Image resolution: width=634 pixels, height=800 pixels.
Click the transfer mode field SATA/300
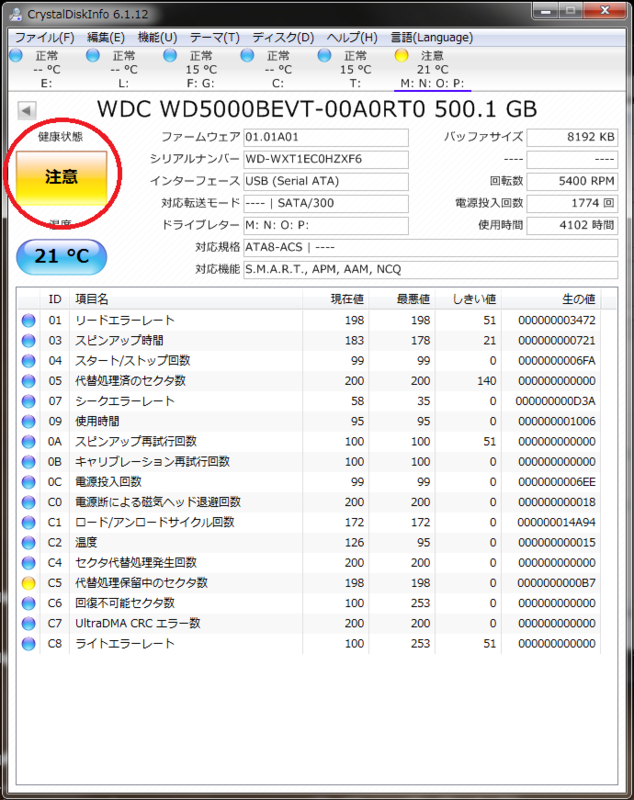tap(326, 203)
